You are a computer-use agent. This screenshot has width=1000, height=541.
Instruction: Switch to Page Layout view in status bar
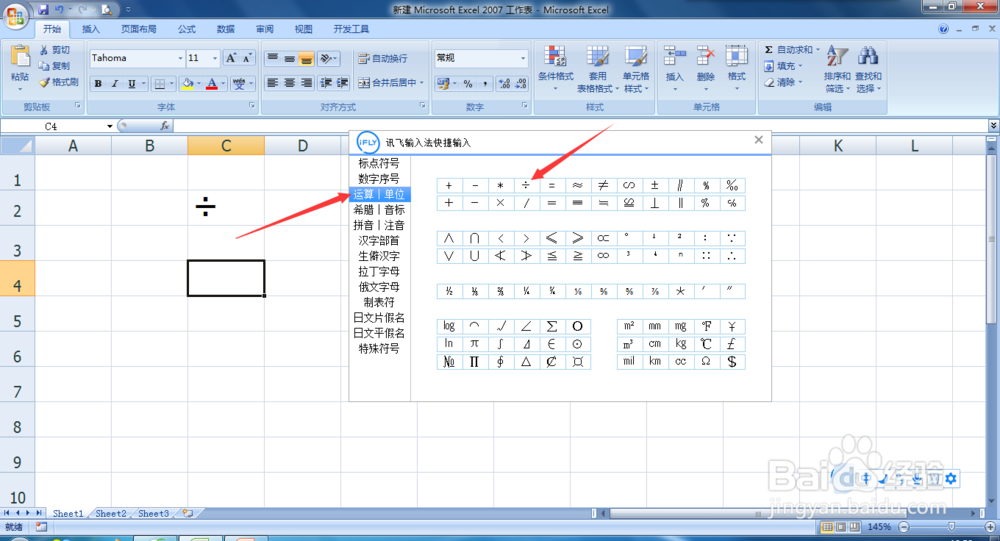coord(841,527)
